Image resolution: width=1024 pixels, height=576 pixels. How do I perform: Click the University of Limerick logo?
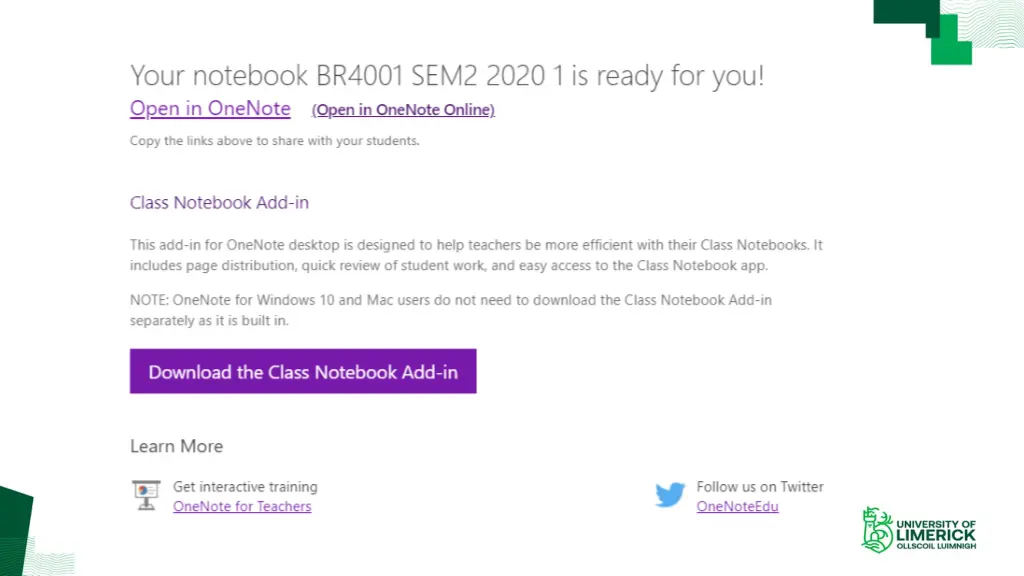tap(918, 530)
